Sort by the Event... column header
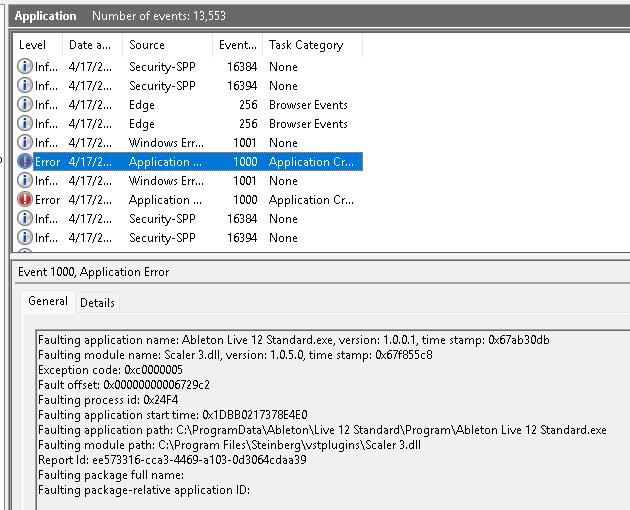The height and width of the screenshot is (510, 630). (x=237, y=45)
